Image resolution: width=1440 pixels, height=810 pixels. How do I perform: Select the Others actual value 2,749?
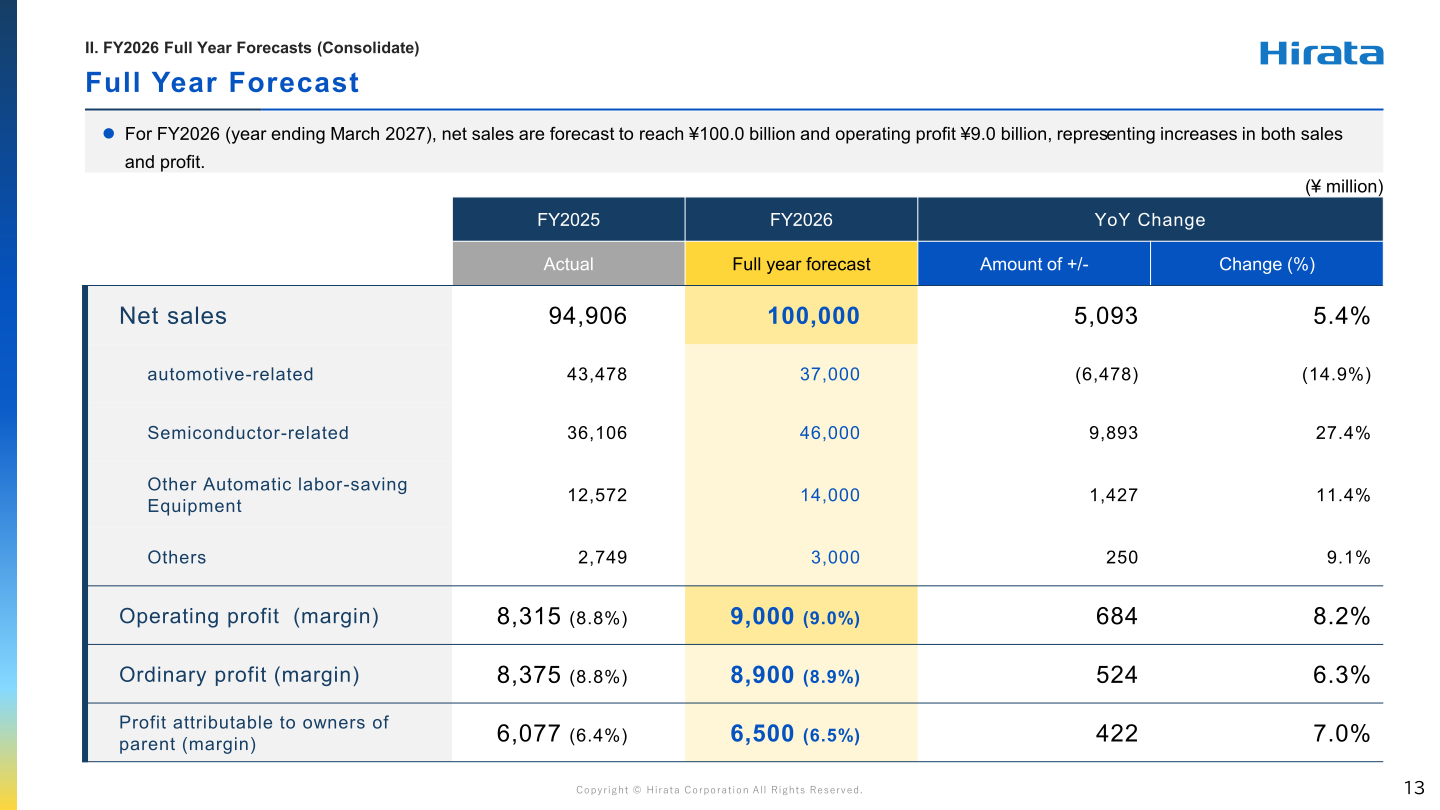(603, 557)
